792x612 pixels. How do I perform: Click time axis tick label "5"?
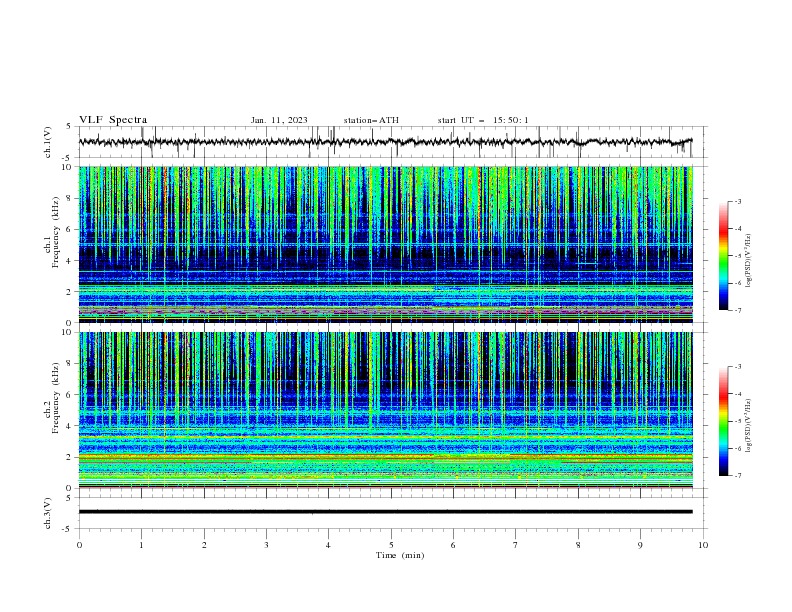pos(391,545)
